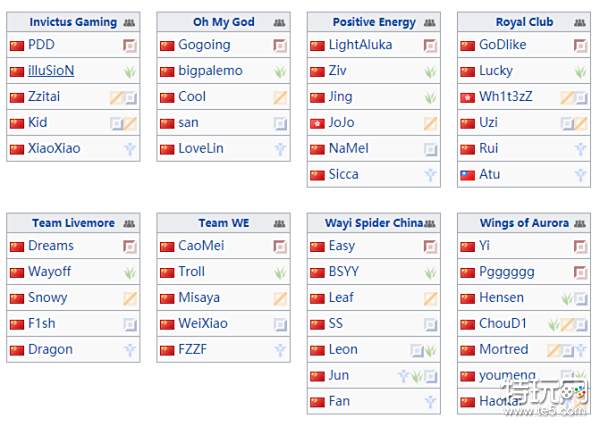Screen dimensions: 600x427
Task: Open the Uzi player page link
Action: pyautogui.click(x=489, y=123)
